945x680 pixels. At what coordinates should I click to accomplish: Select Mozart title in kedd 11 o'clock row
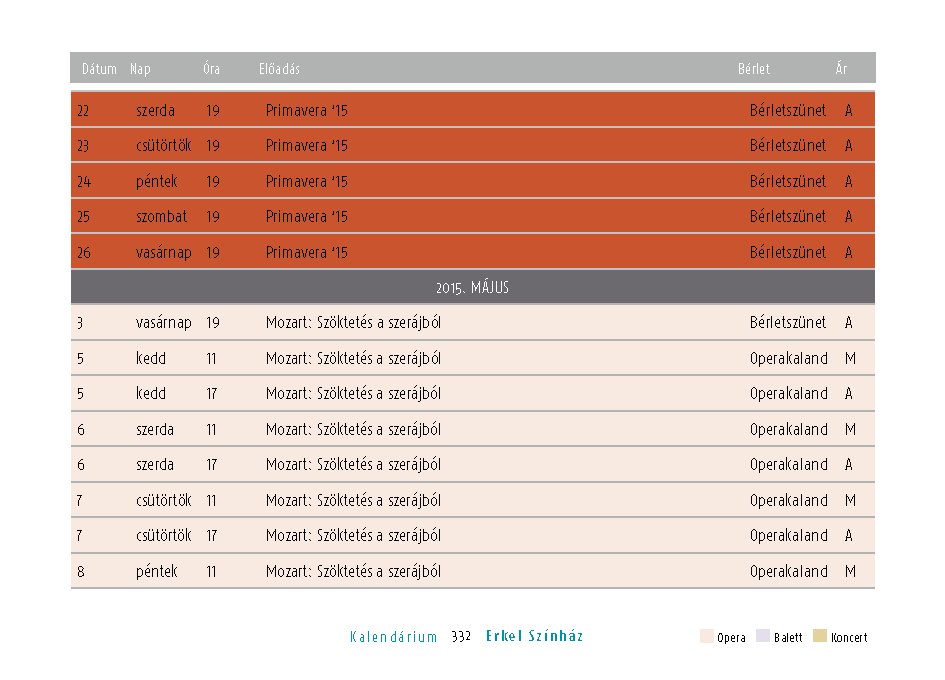pos(353,358)
